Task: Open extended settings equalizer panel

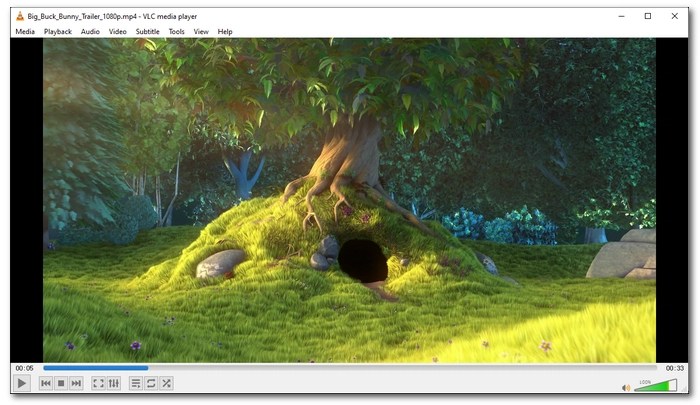Action: [114, 383]
